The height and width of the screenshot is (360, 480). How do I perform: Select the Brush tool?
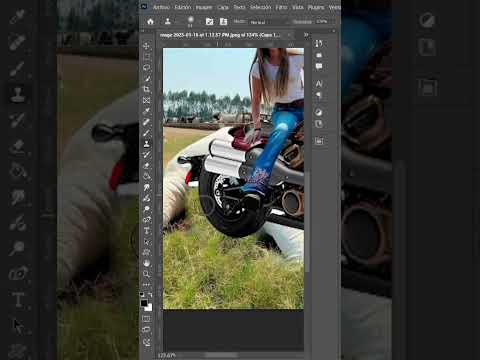[146, 133]
